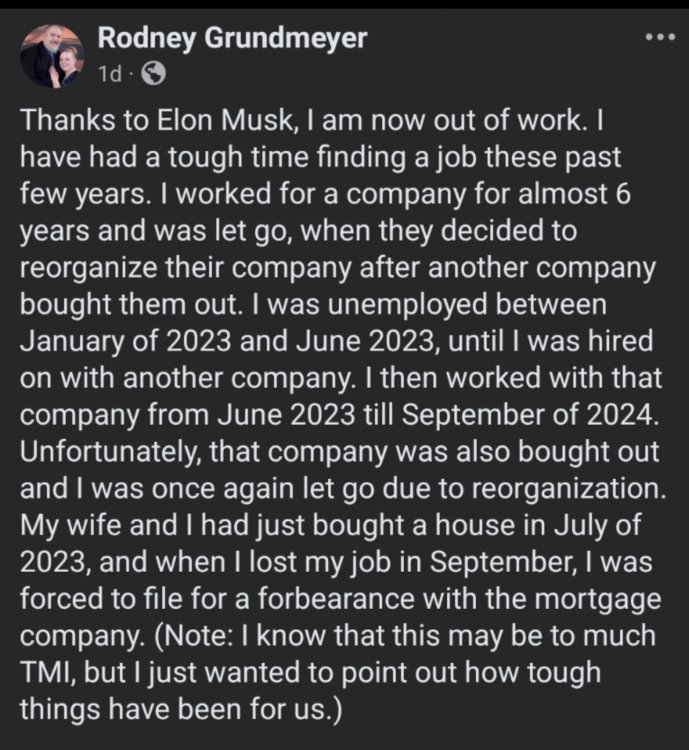689x750 pixels.
Task: Click the globe public audience icon
Action: pyautogui.click(x=154, y=73)
